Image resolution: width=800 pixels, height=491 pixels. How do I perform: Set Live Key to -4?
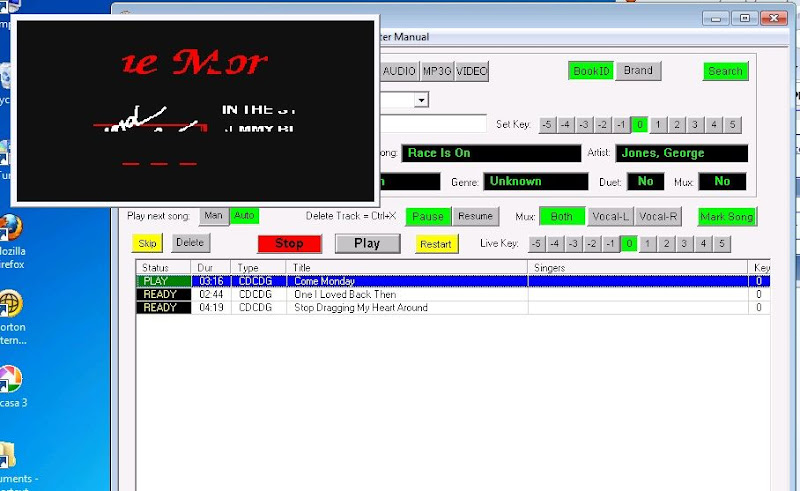point(555,243)
